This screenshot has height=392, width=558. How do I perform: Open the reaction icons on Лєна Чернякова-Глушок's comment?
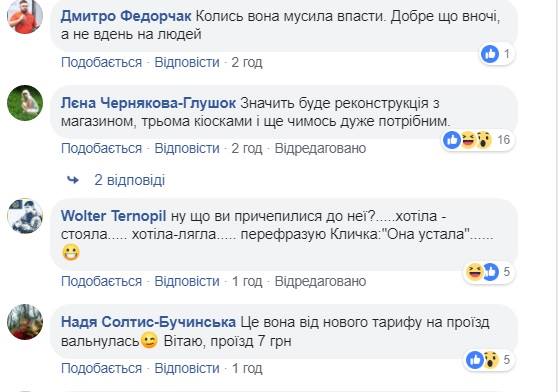point(468,139)
